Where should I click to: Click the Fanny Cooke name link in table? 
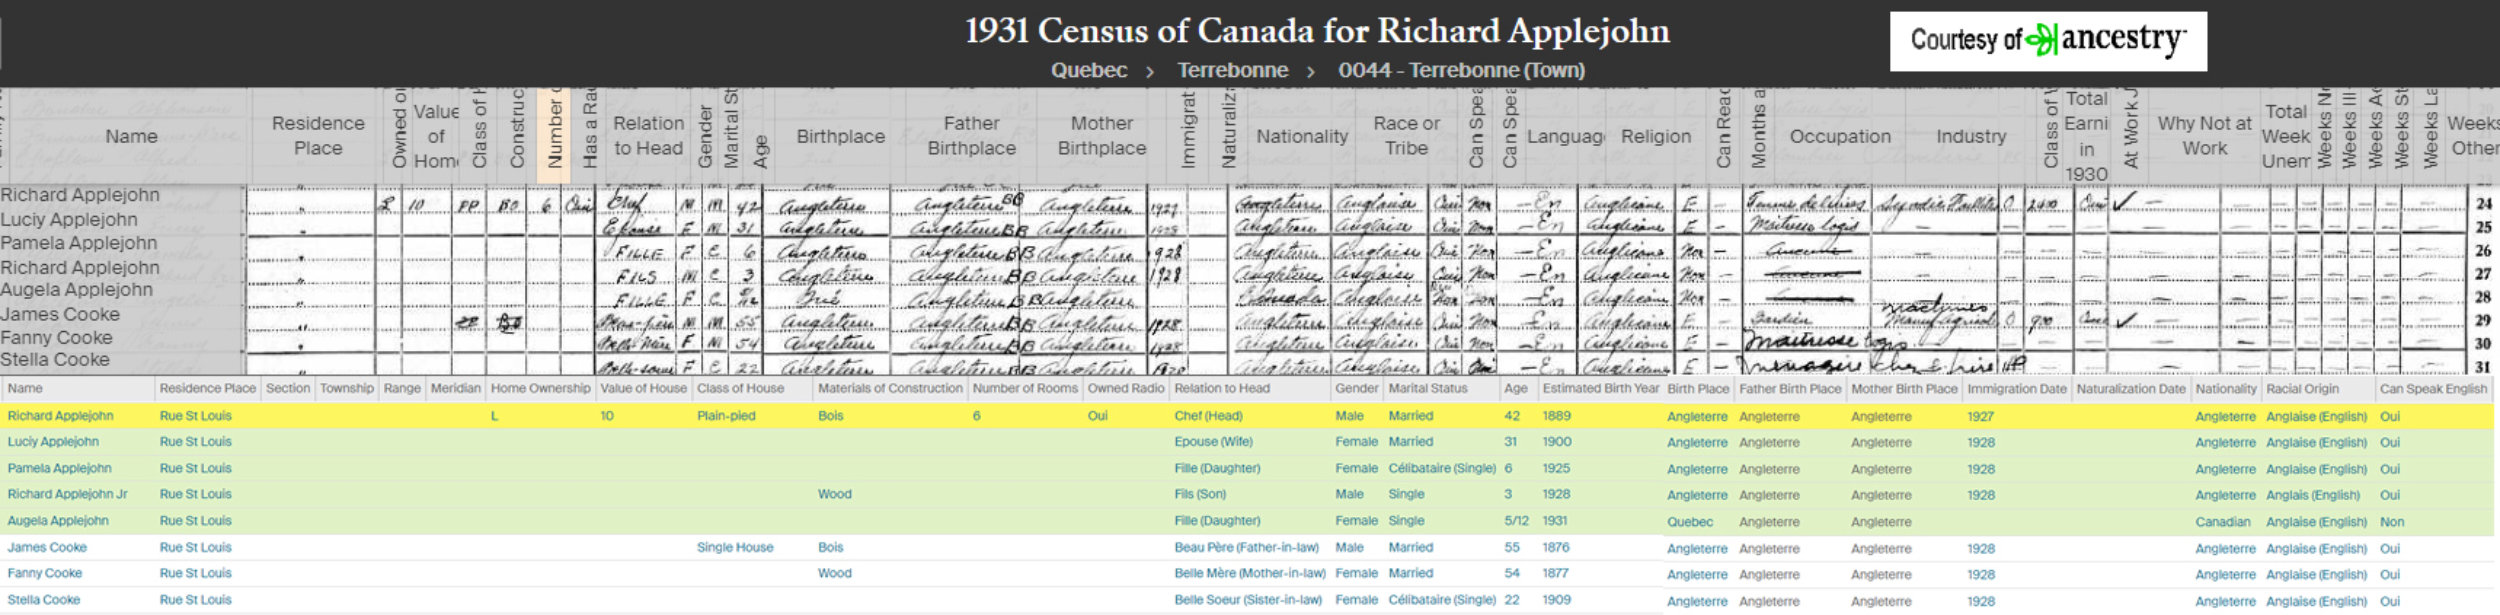[45, 573]
